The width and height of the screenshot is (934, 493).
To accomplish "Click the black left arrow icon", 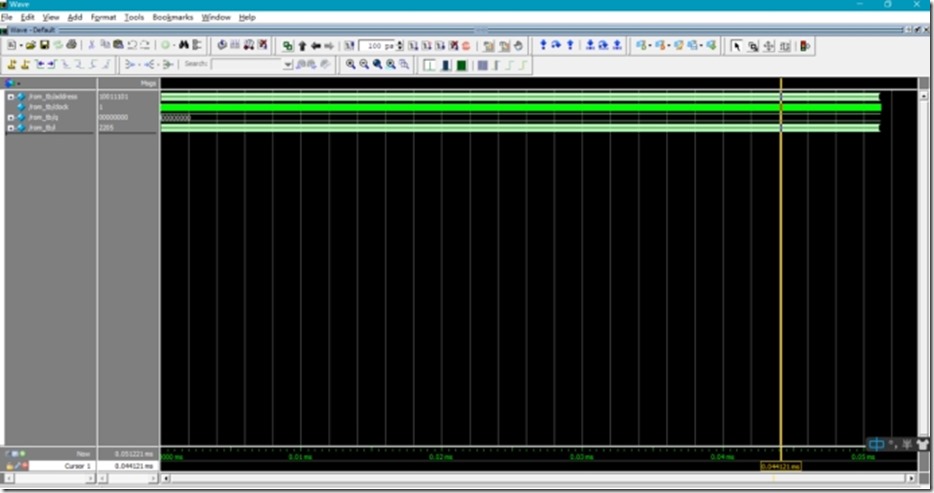I will (x=316, y=46).
